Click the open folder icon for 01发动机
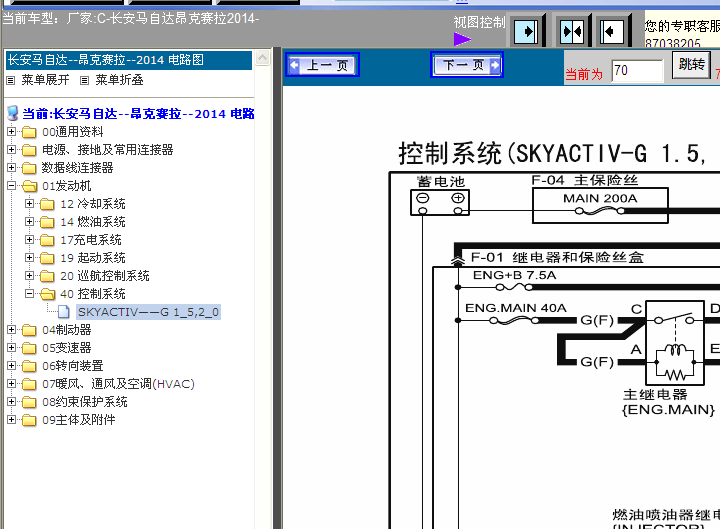Screen dimensions: 720x529 29,186
